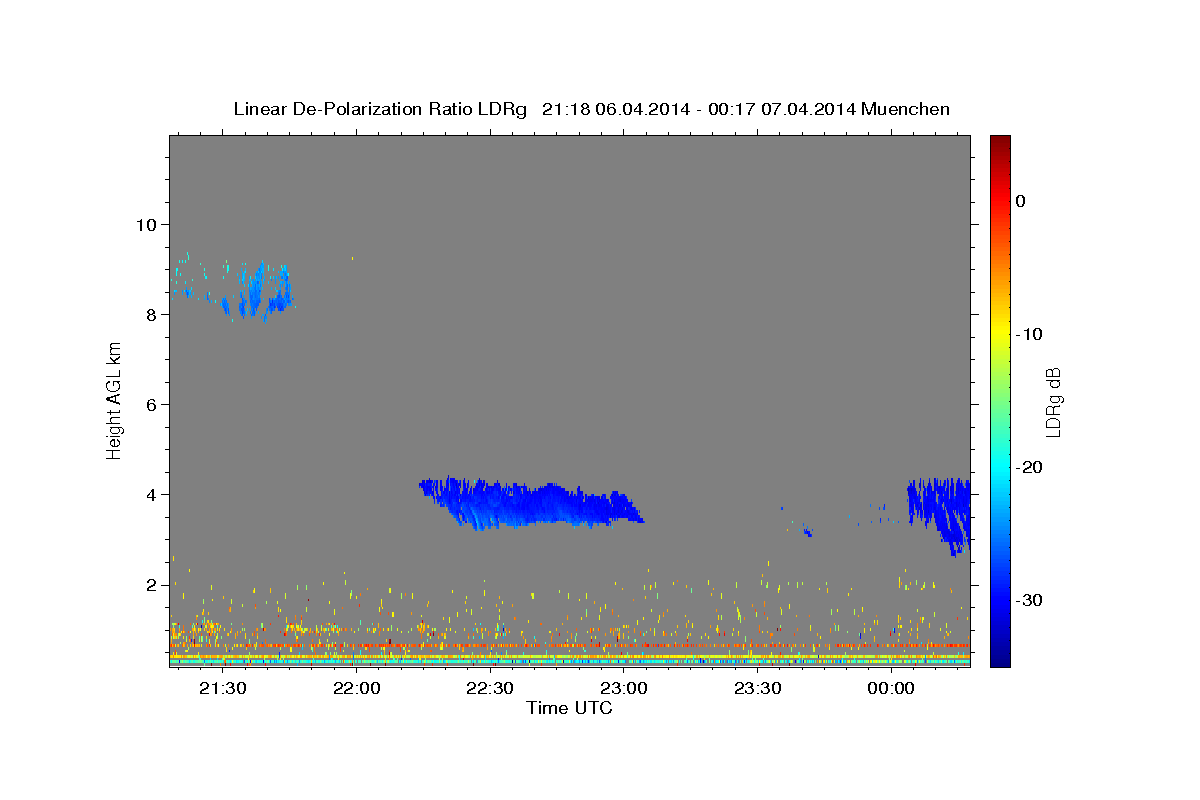Click the 'Time UTC' axis label

569,708
